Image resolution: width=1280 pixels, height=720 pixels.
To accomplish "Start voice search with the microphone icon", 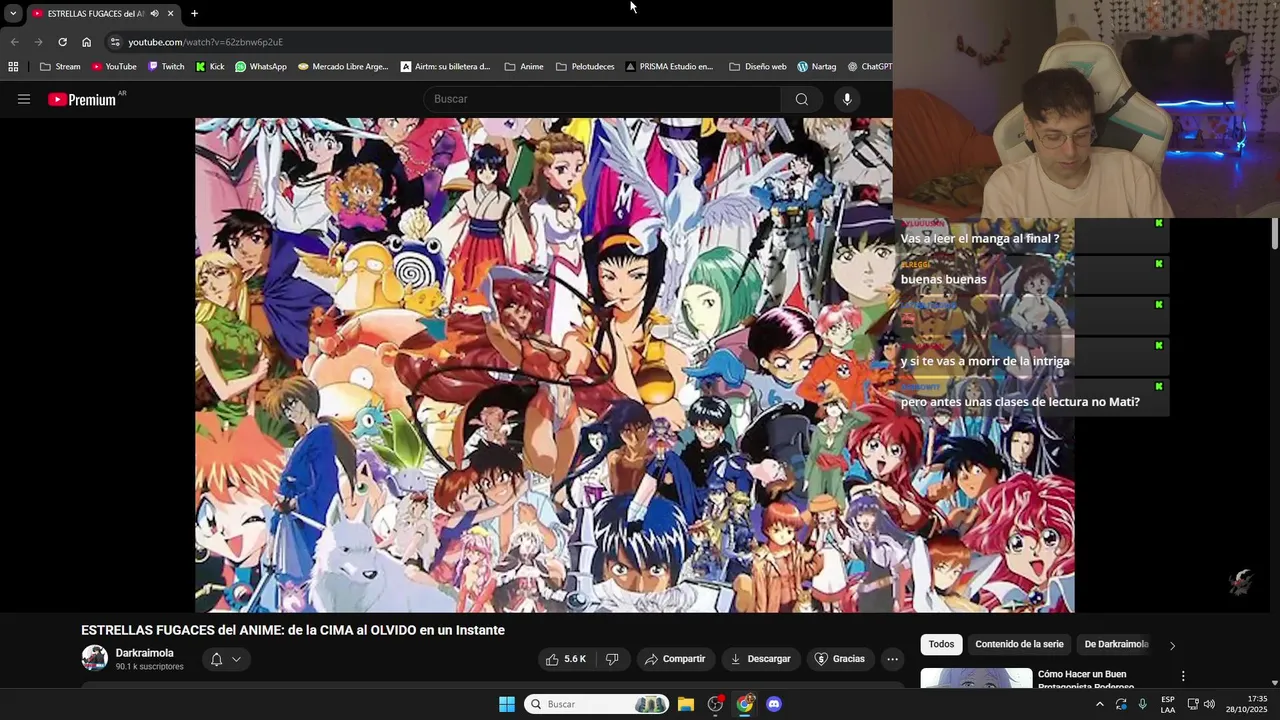I will coord(847,99).
